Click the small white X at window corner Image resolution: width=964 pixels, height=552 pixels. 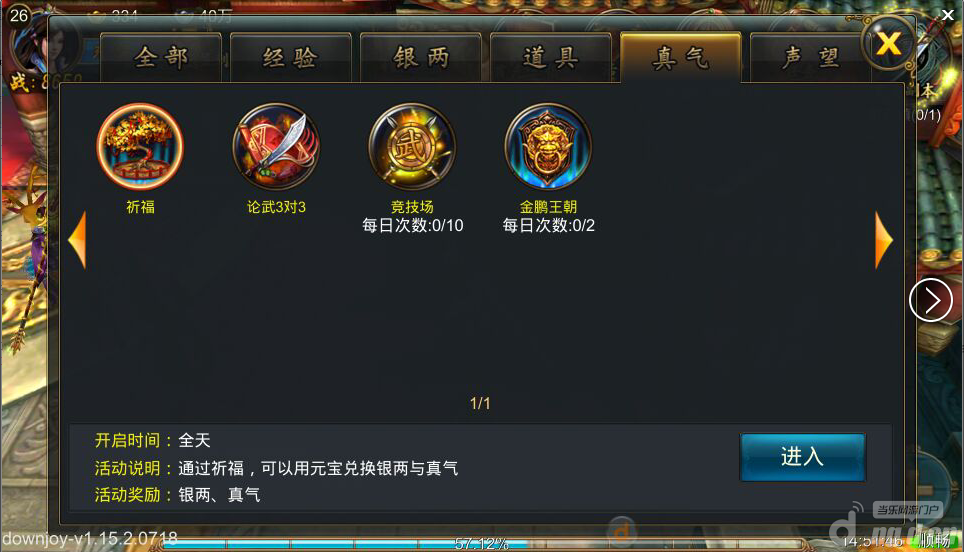click(947, 14)
